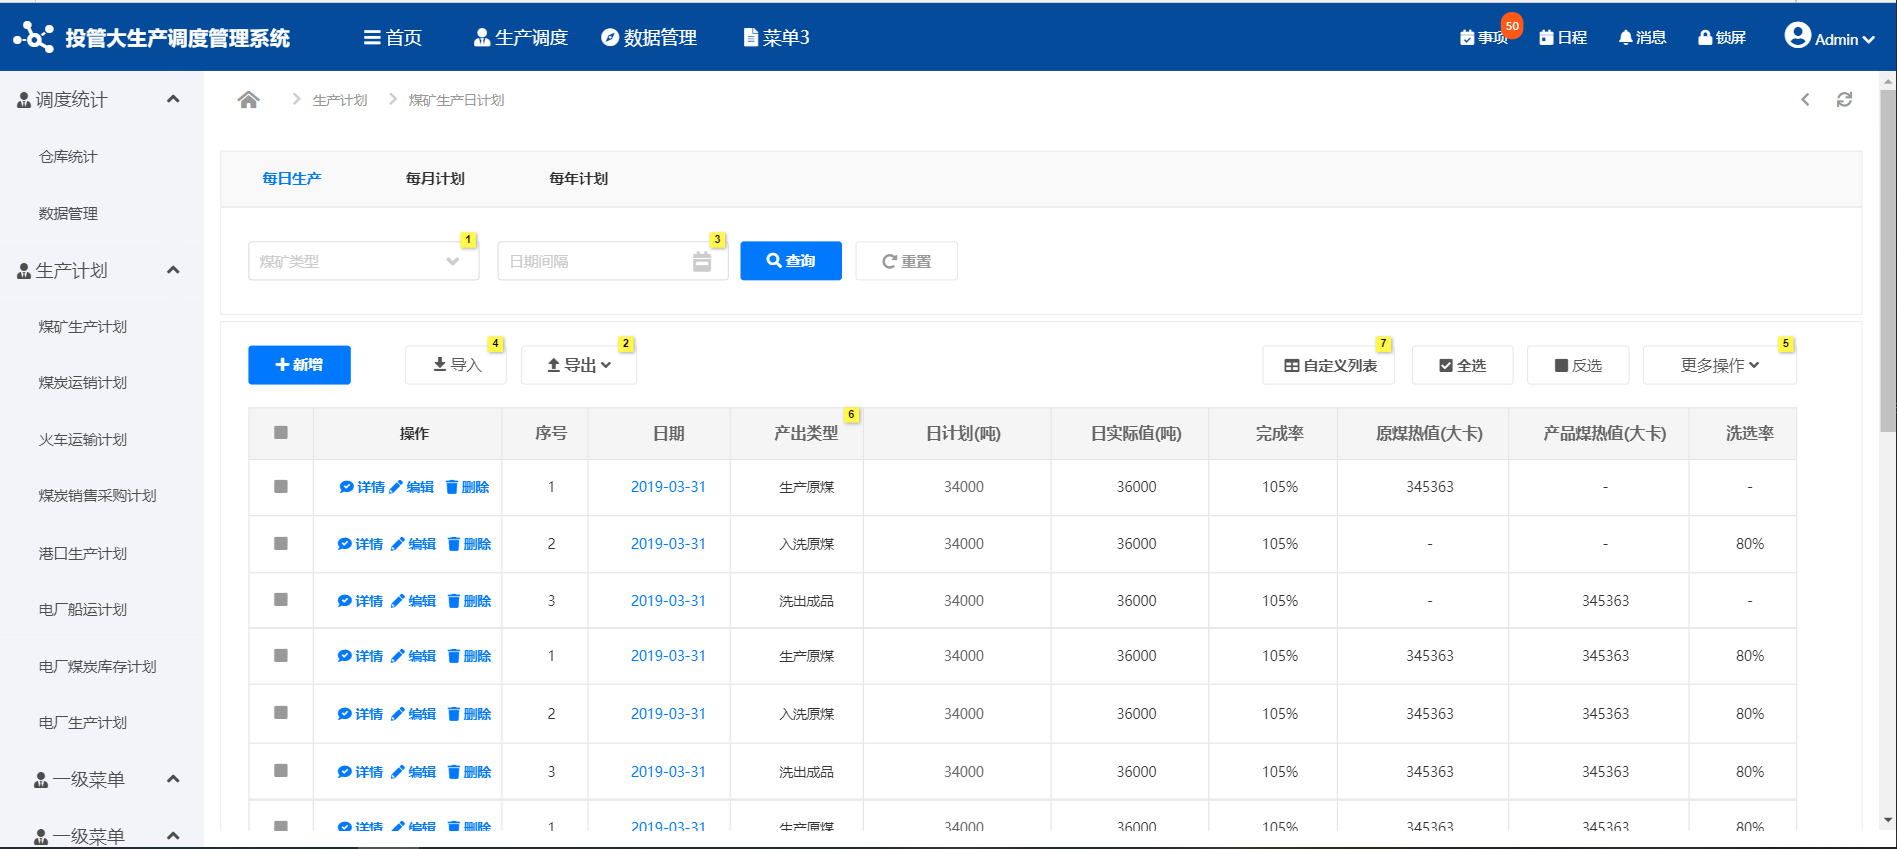Screen dimensions: 1897x849
Task: Open the 事项 notifications with badge 50
Action: [x=1484, y=37]
